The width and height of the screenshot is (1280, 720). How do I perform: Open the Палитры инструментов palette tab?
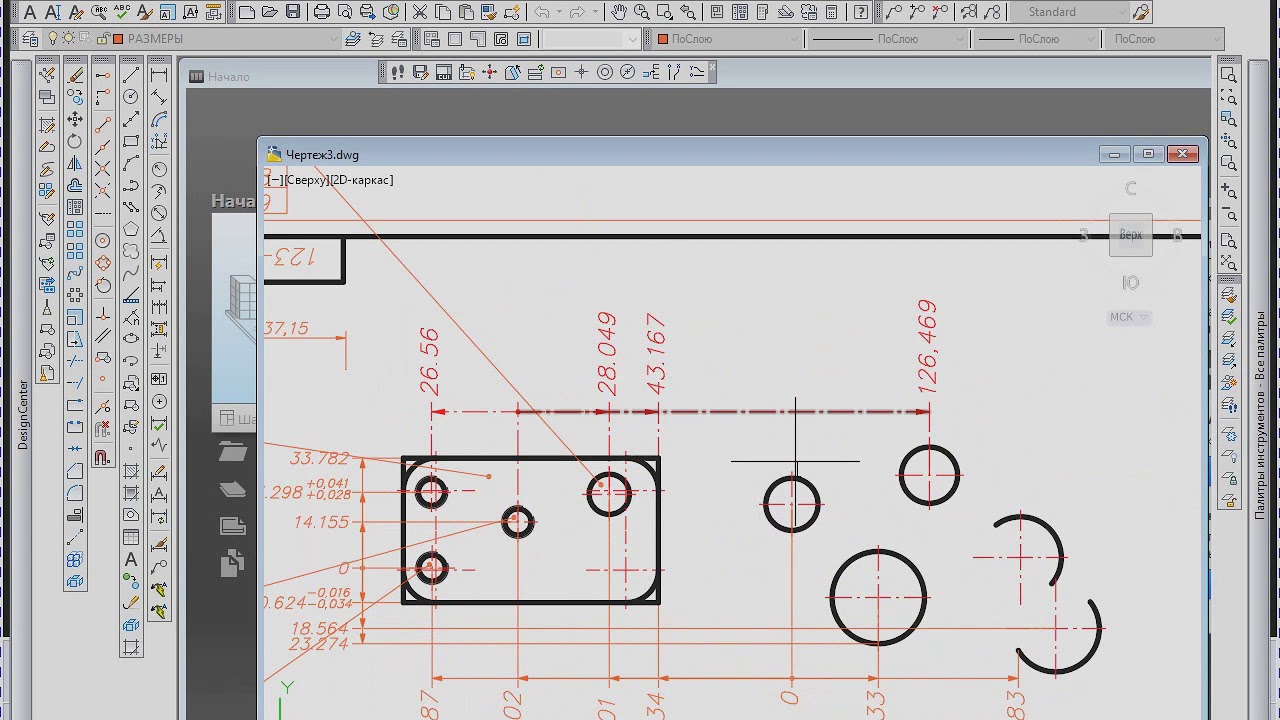(x=1260, y=413)
